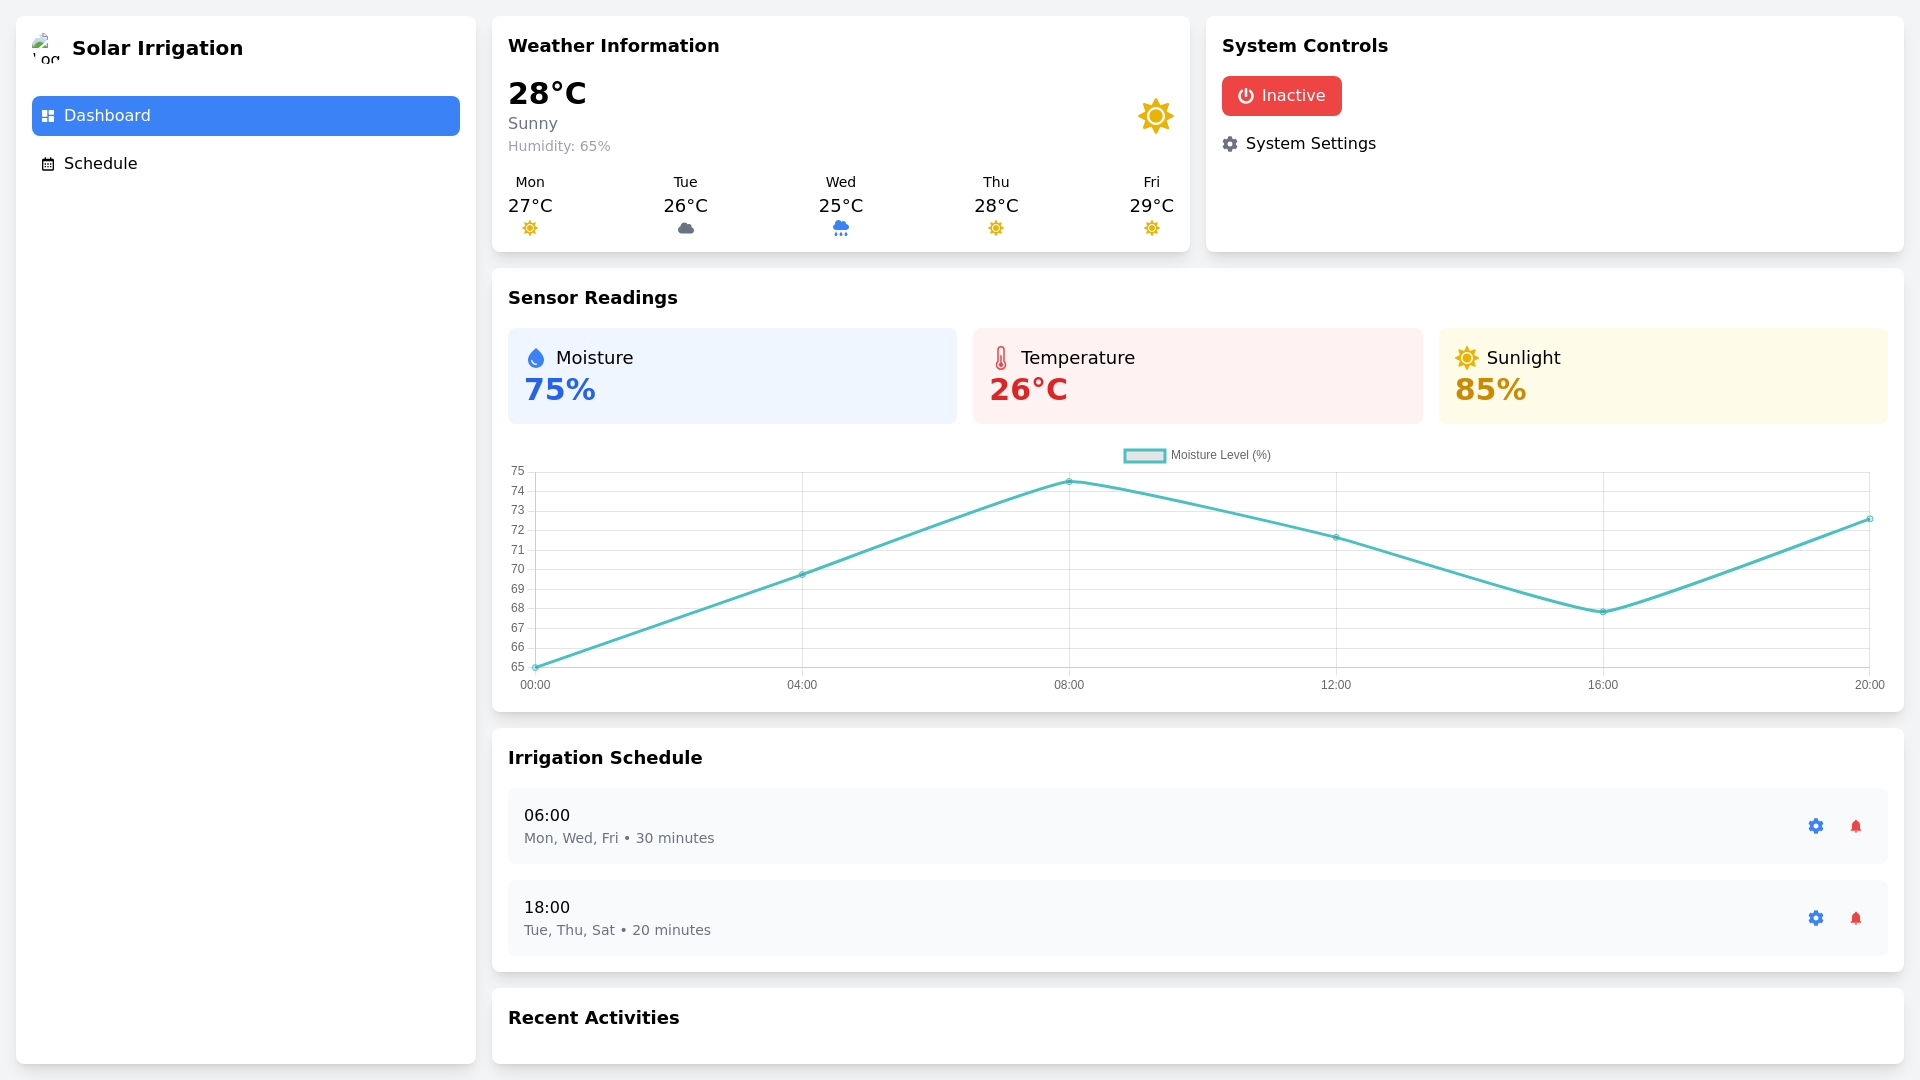Screen dimensions: 1920x1080
Task: Click the 08:00 peak point on chart
Action: (x=1069, y=482)
